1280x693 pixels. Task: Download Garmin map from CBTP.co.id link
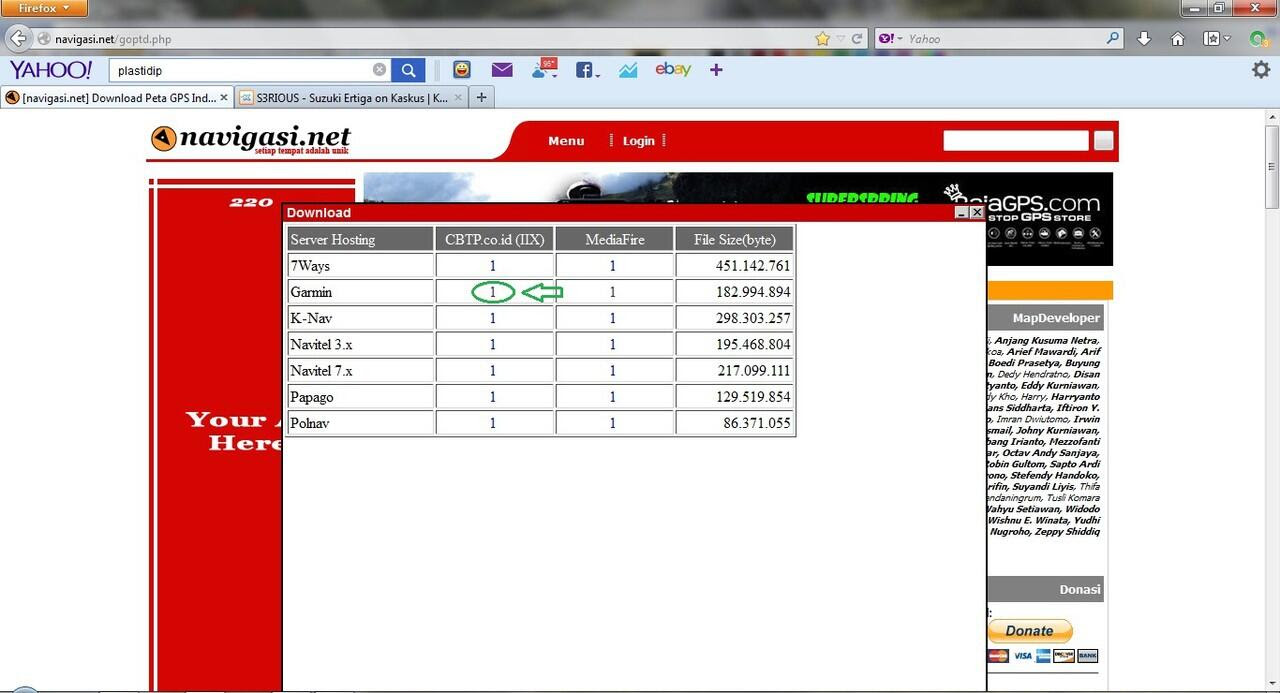[493, 292]
